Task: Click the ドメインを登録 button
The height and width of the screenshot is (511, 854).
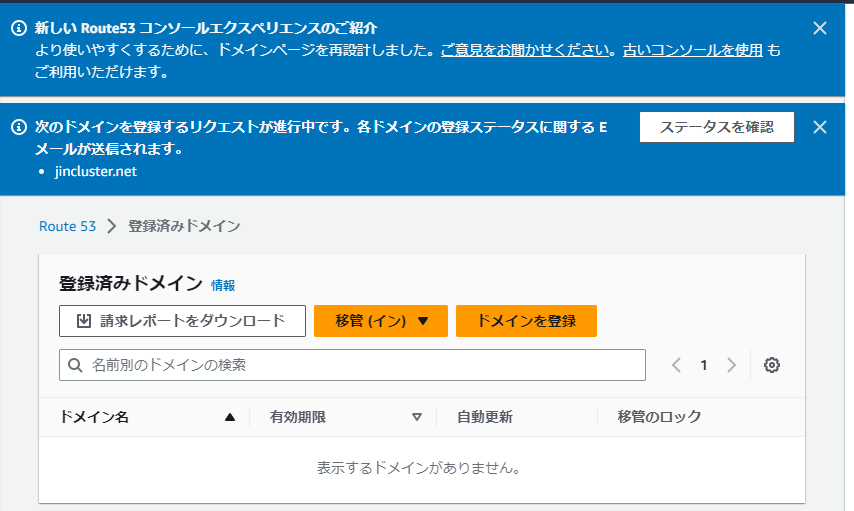Action: (x=526, y=321)
